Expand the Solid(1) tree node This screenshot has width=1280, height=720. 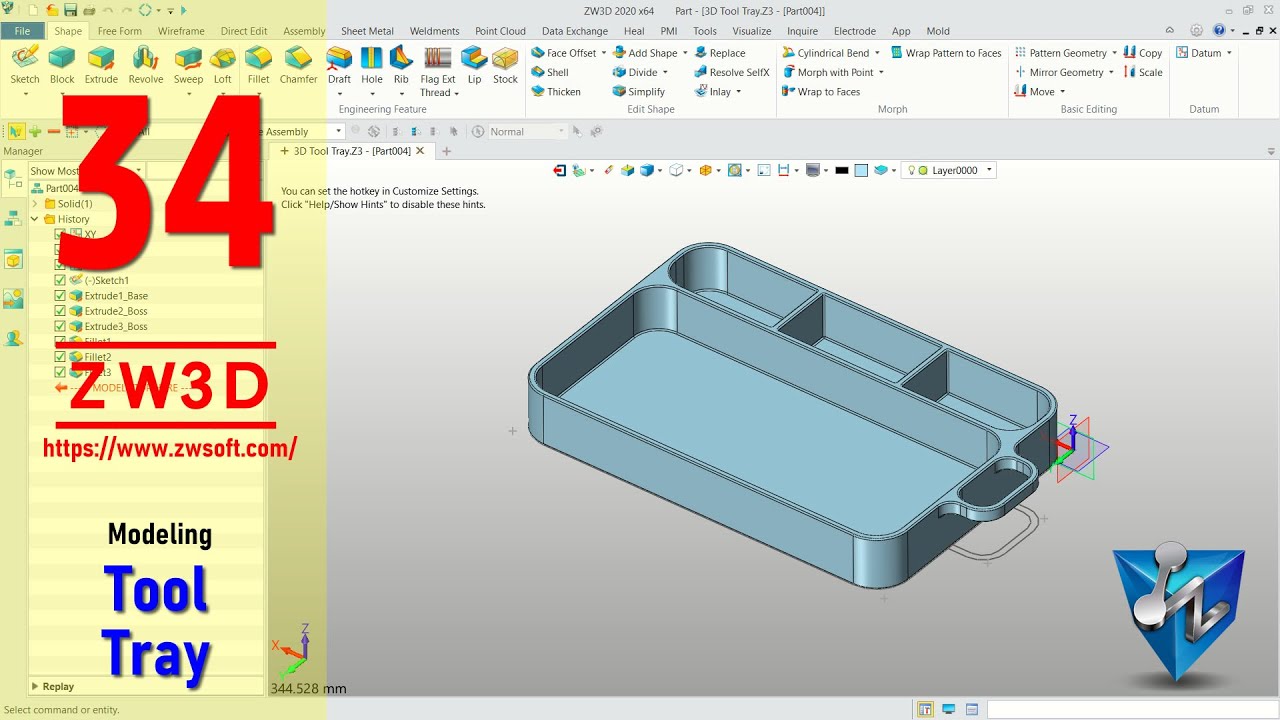click(36, 204)
